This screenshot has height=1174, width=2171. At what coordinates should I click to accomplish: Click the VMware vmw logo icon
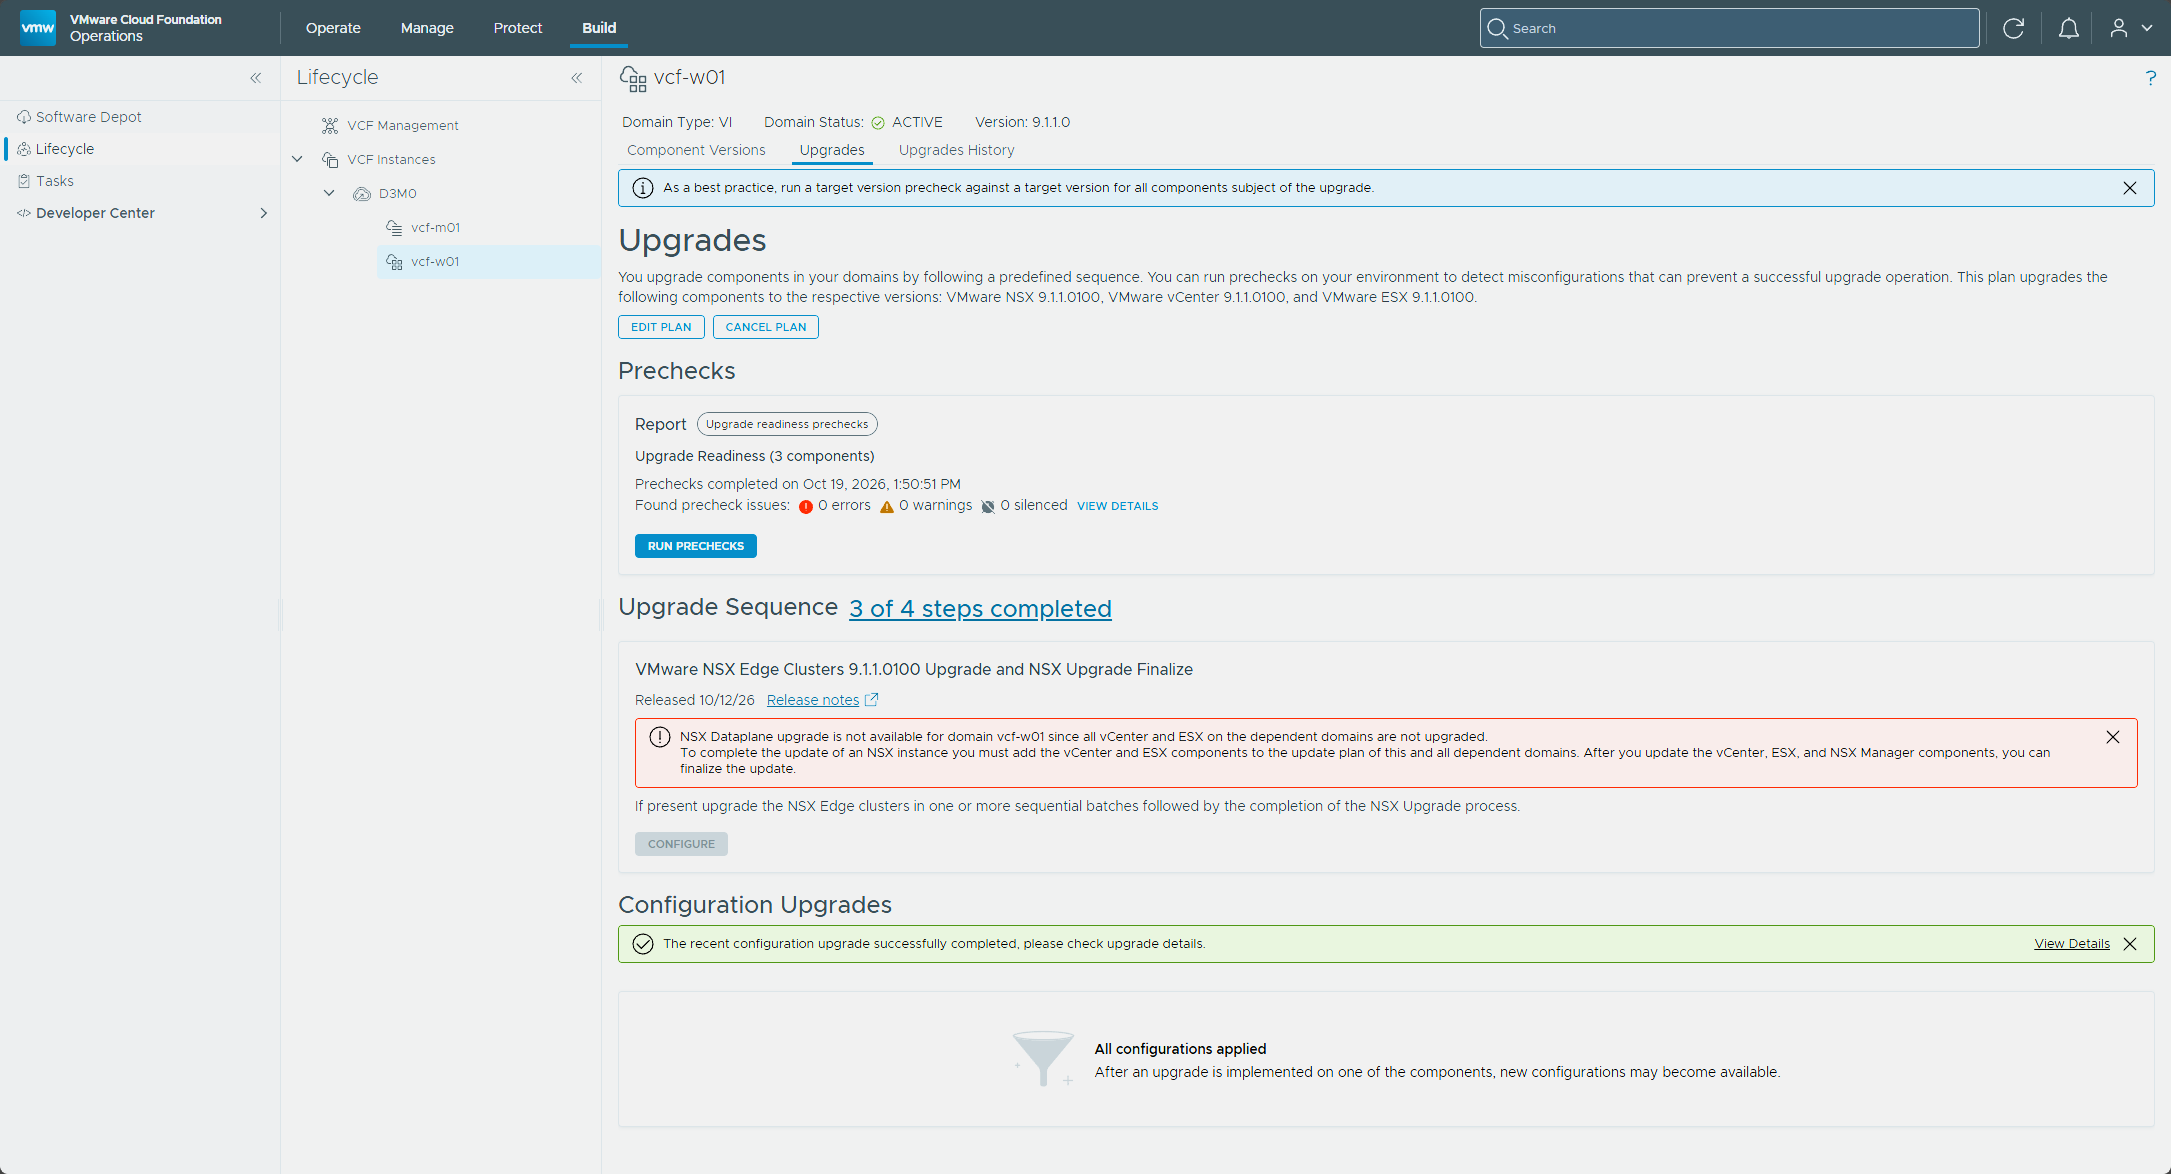[x=38, y=27]
